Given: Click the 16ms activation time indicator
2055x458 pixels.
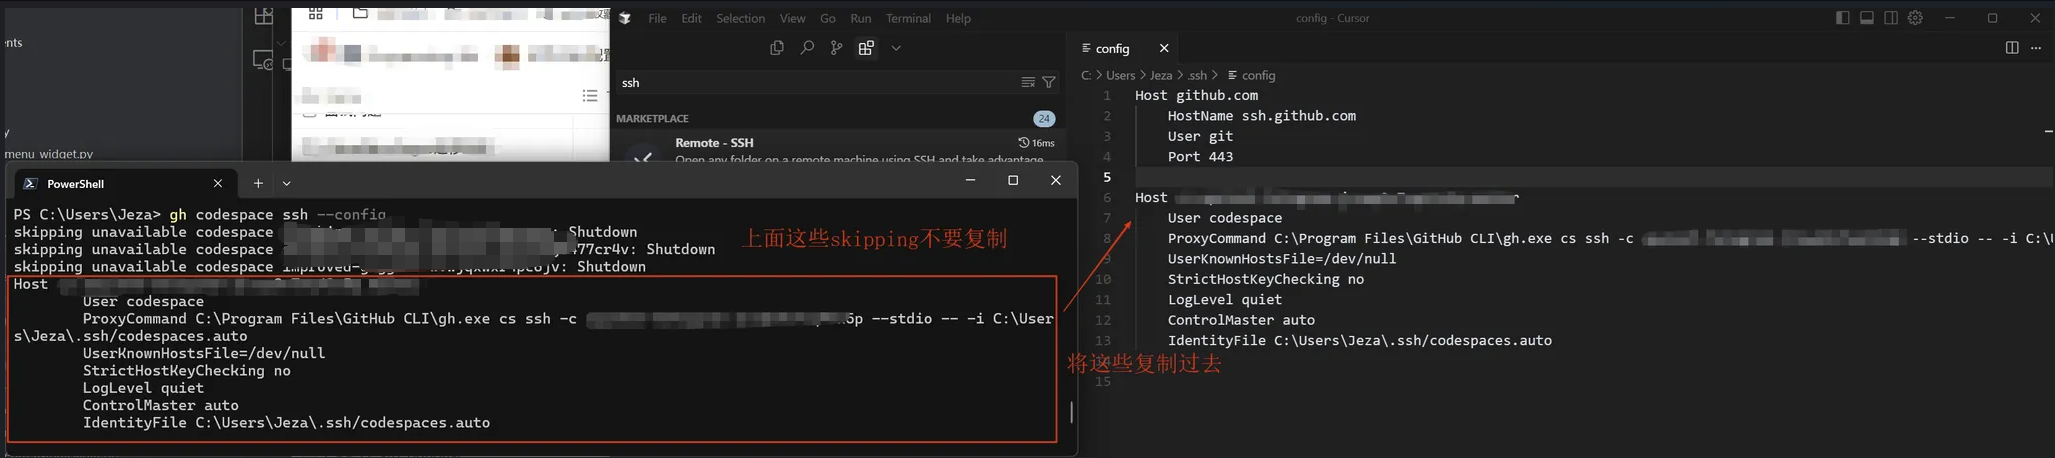Looking at the screenshot, I should tap(1036, 143).
